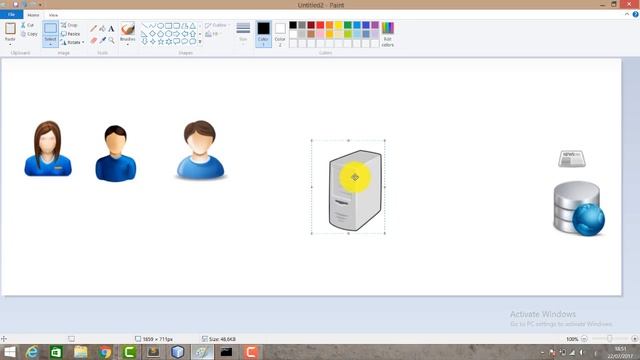This screenshot has width=640, height=360.
Task: Open the shape Fill dropdown
Action: coord(212,34)
